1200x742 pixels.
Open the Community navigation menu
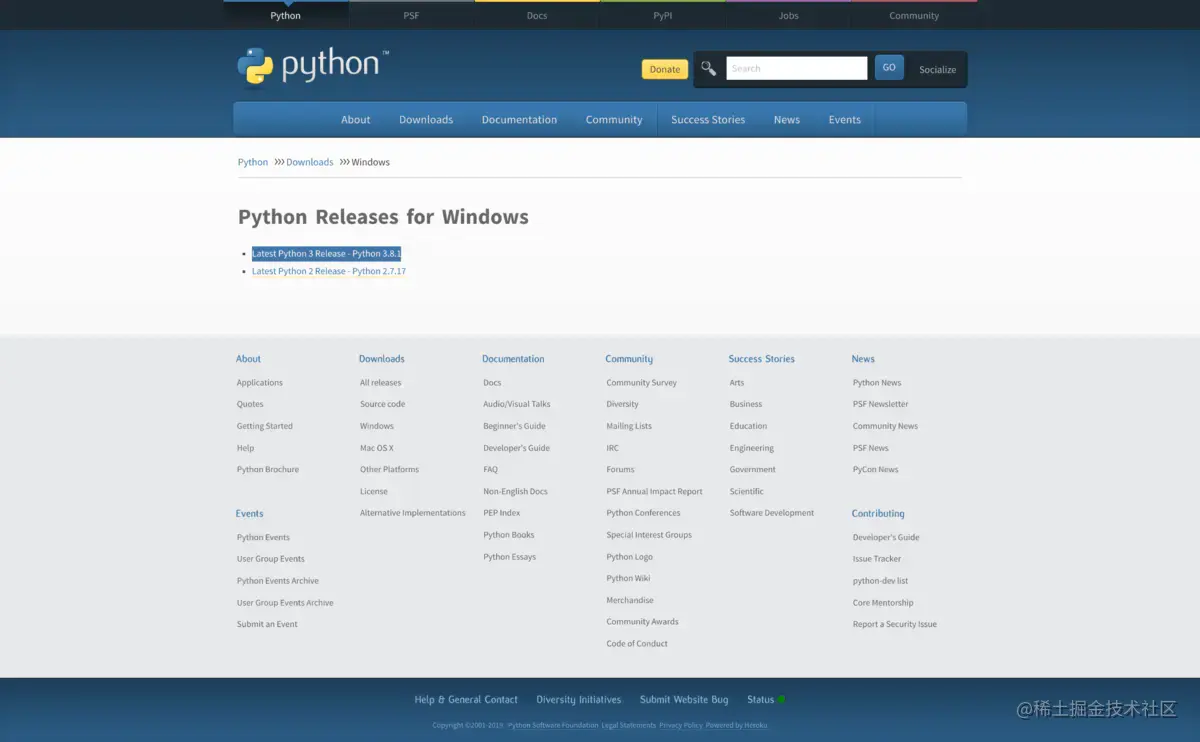point(614,119)
